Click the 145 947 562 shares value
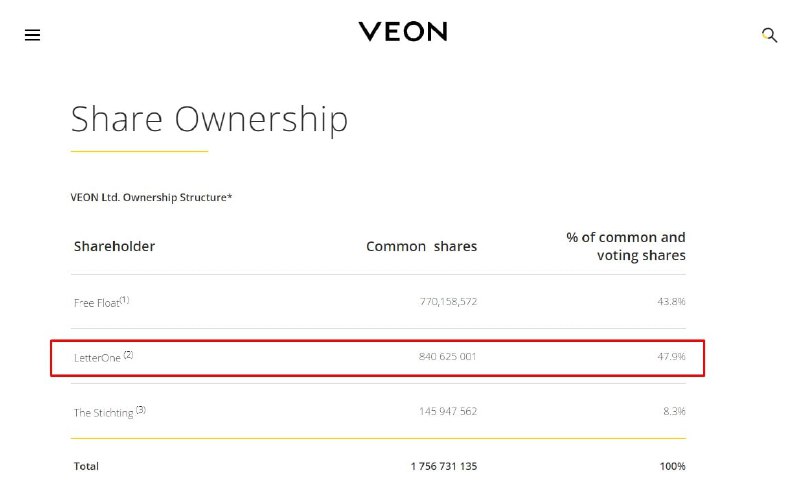Image resolution: width=800 pixels, height=494 pixels. tap(448, 411)
